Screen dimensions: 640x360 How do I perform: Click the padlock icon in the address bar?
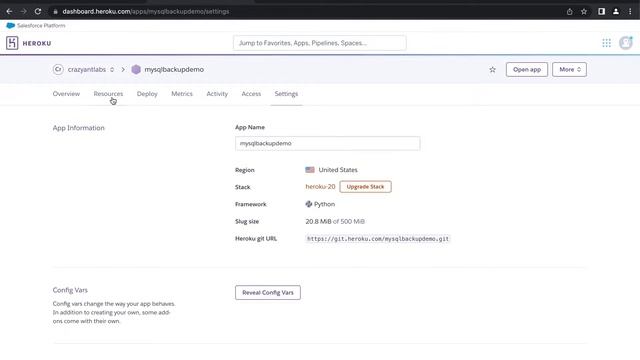coord(56,11)
